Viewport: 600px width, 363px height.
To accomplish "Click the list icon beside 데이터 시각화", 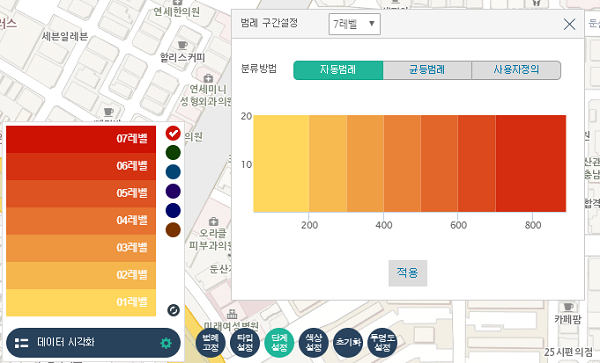I will (21, 343).
